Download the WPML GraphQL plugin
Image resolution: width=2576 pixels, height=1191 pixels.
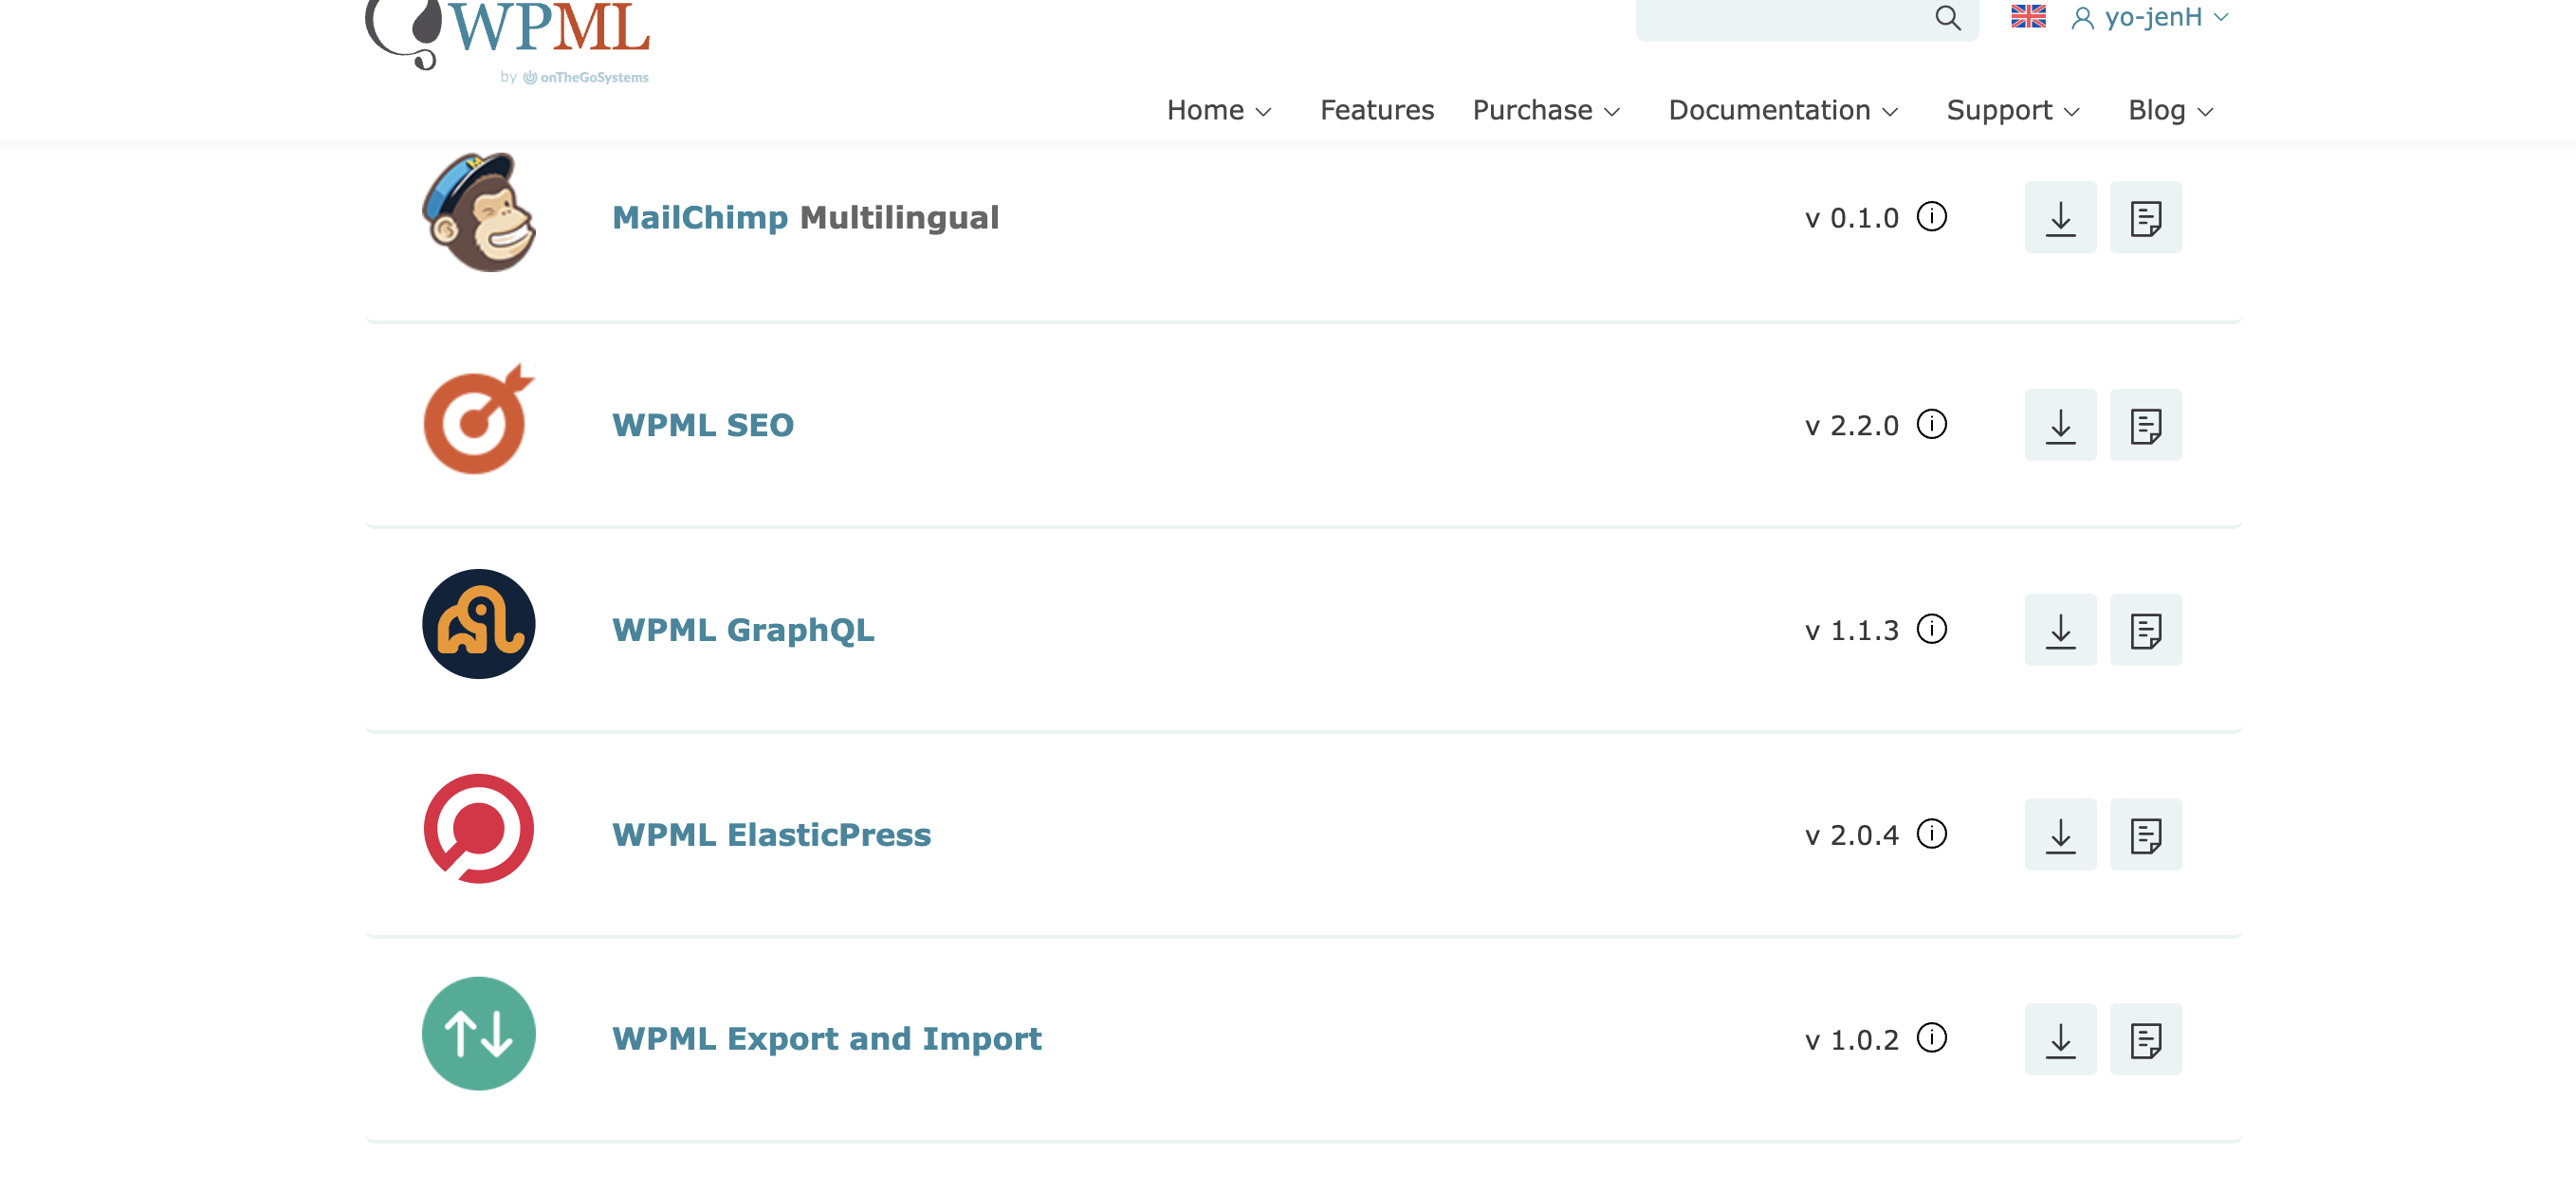[x=2060, y=630]
